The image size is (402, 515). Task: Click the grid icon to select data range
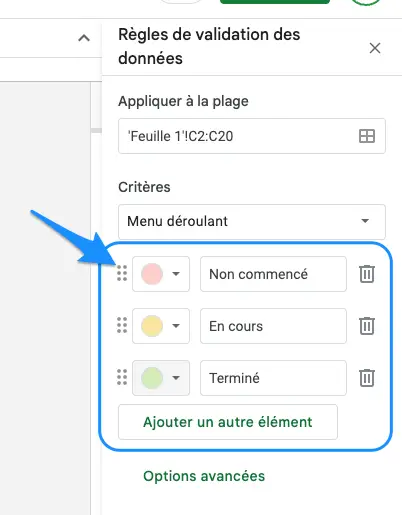(367, 136)
